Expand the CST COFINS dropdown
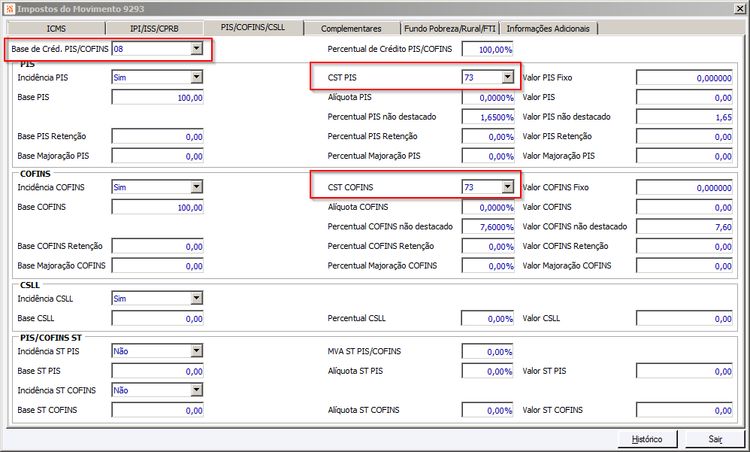Screen dimensions: 750x452 coord(507,187)
